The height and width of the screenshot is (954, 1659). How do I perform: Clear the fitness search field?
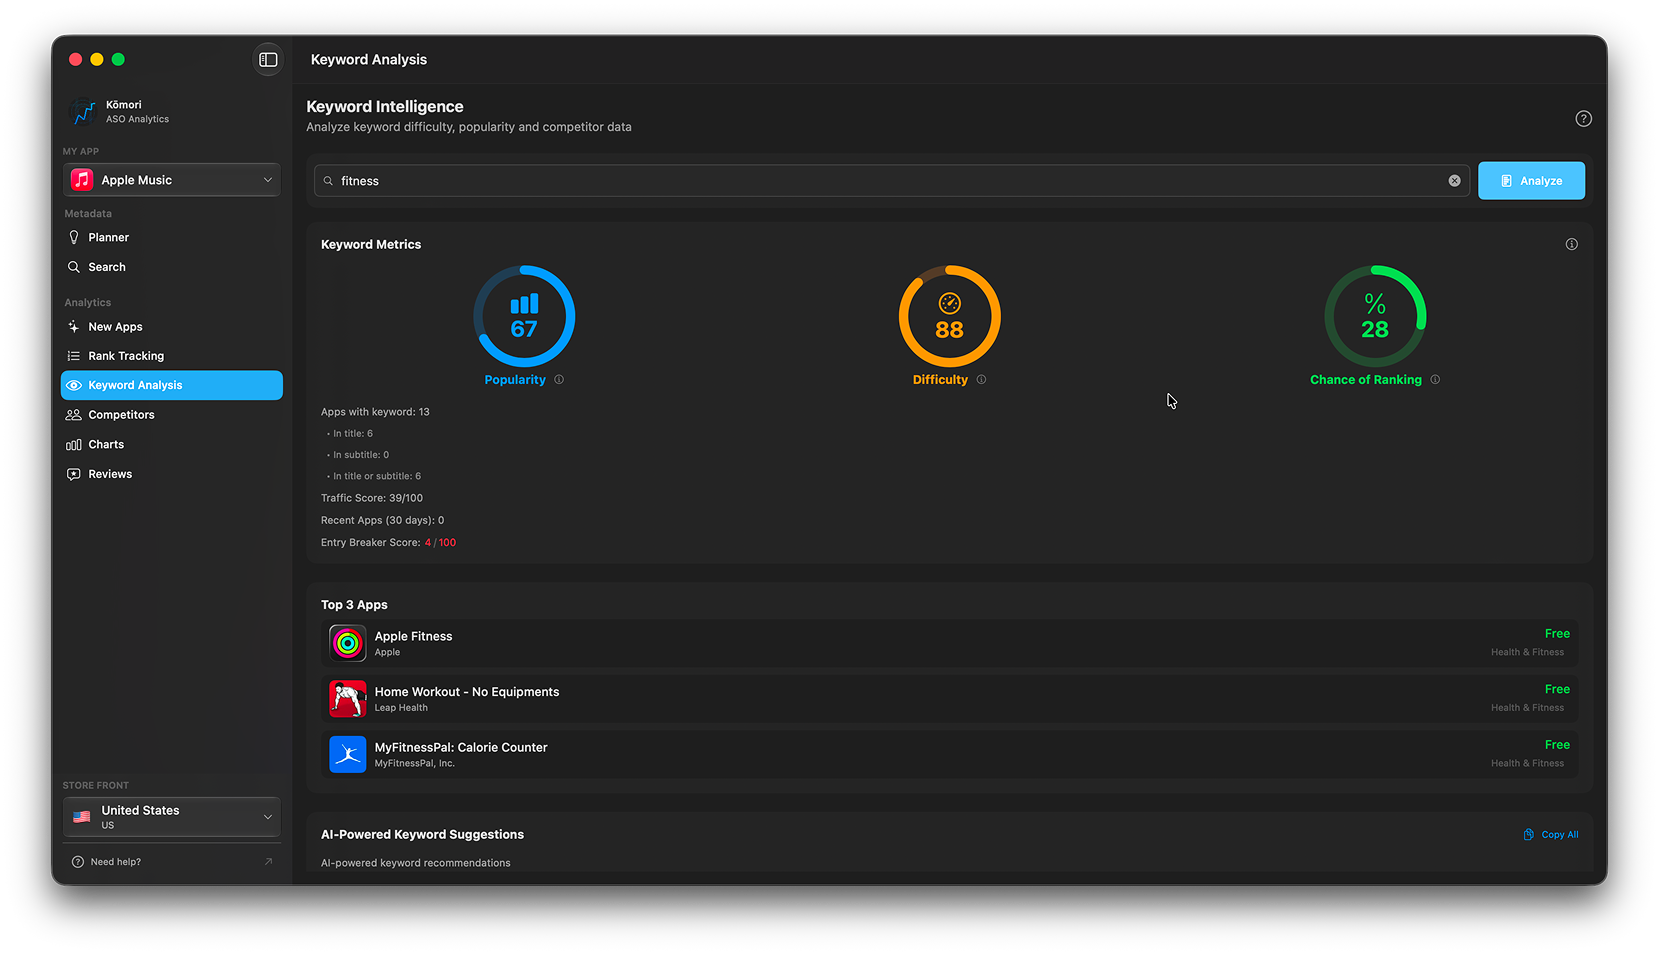(1454, 181)
